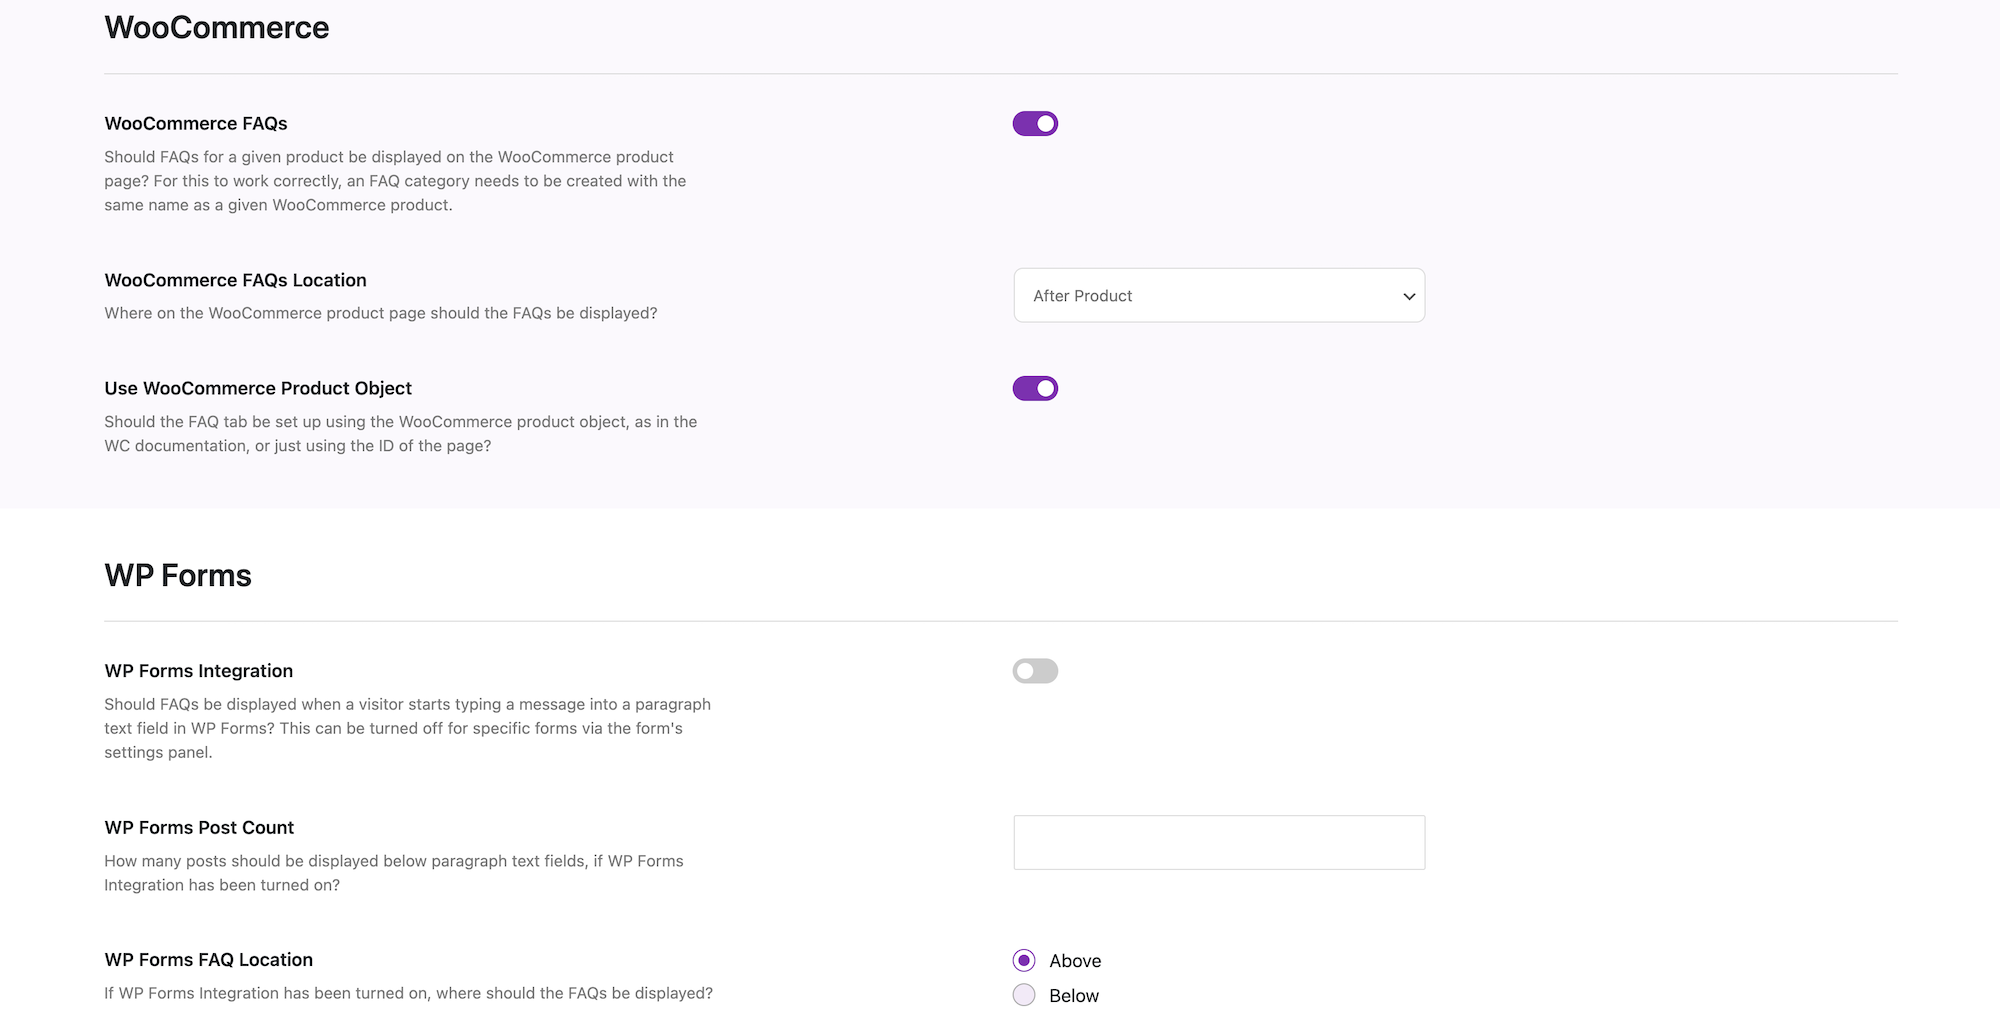Click the WP Forms section heading
Image resolution: width=2000 pixels, height=1015 pixels.
178,576
